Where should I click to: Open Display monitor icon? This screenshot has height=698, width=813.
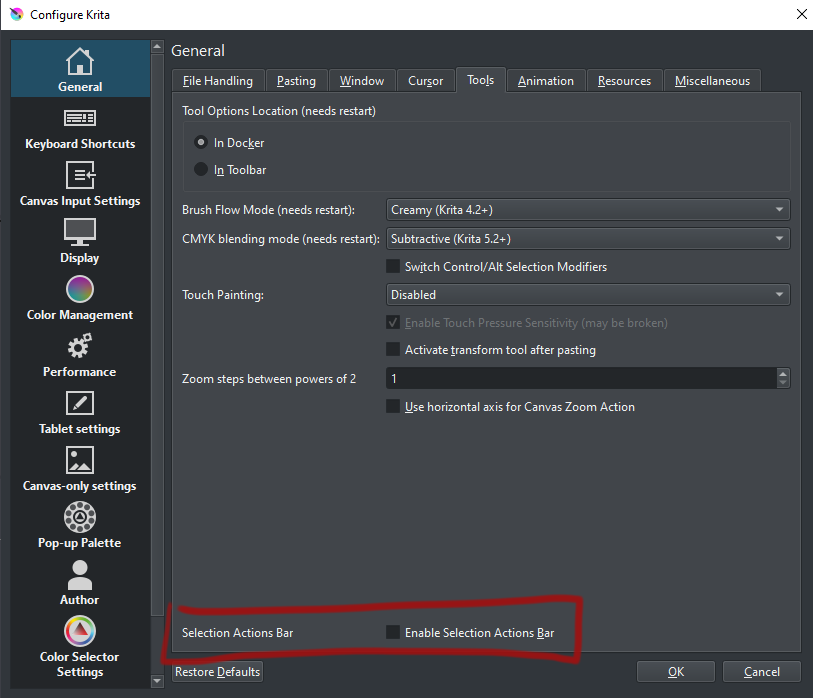point(80,232)
